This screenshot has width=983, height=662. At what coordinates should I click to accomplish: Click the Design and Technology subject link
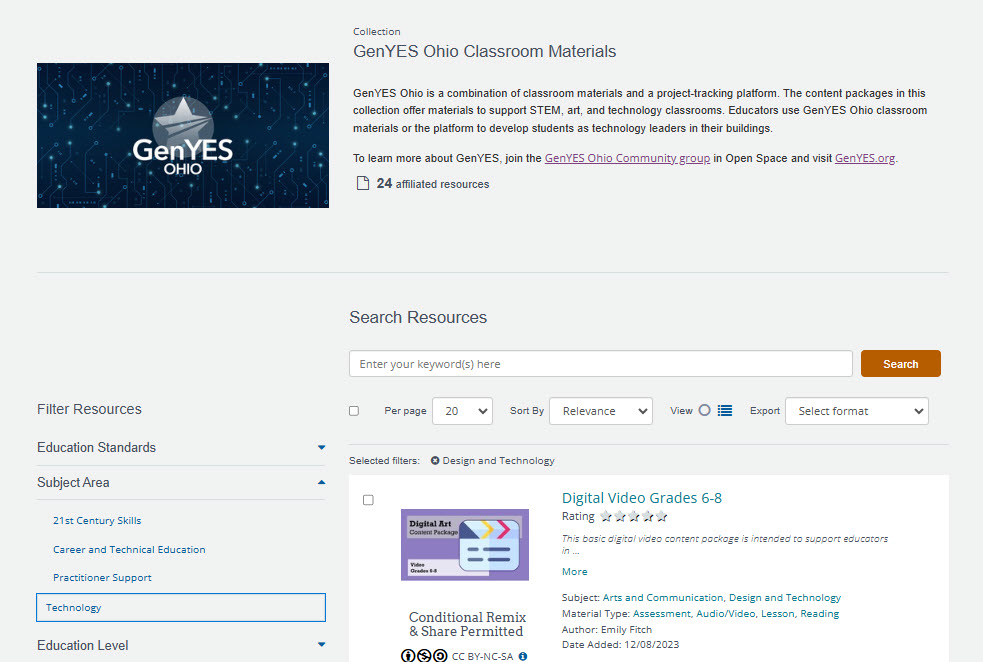click(x=785, y=597)
